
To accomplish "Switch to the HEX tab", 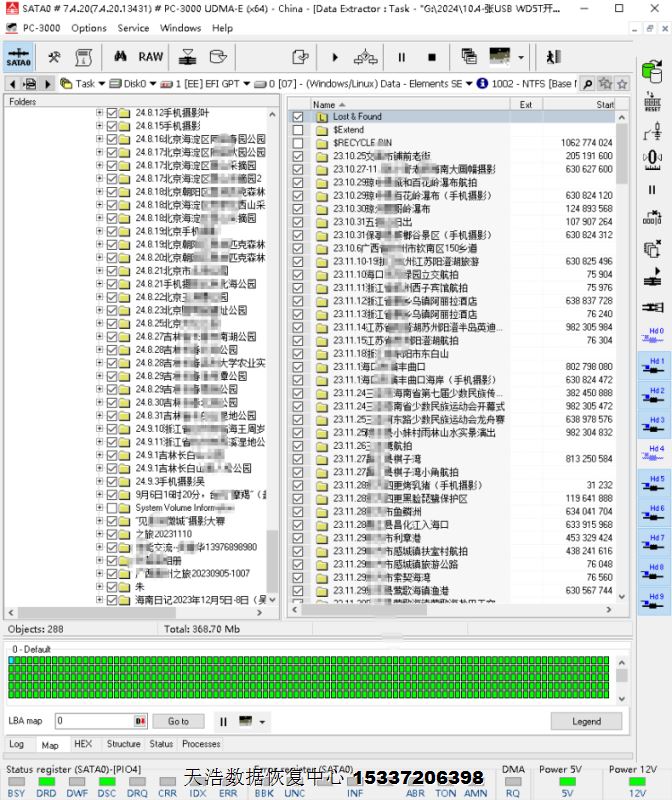I will pos(83,744).
